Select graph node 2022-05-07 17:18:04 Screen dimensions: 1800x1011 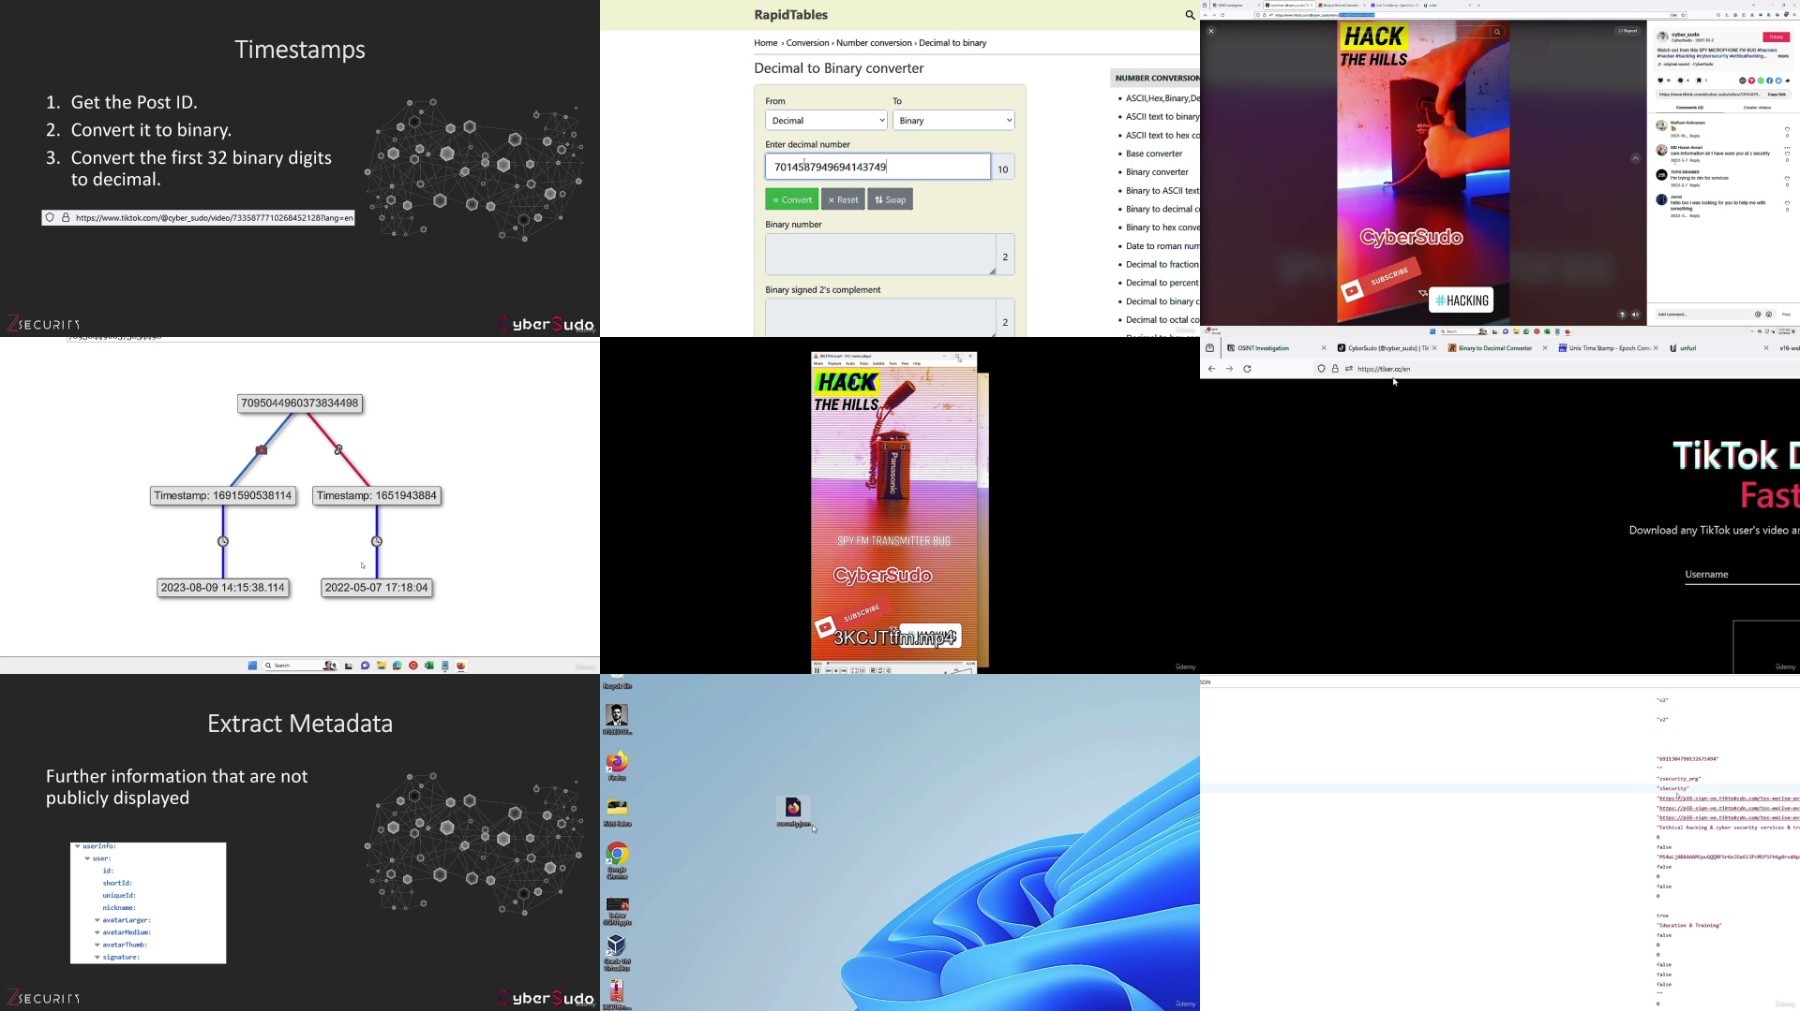[376, 588]
